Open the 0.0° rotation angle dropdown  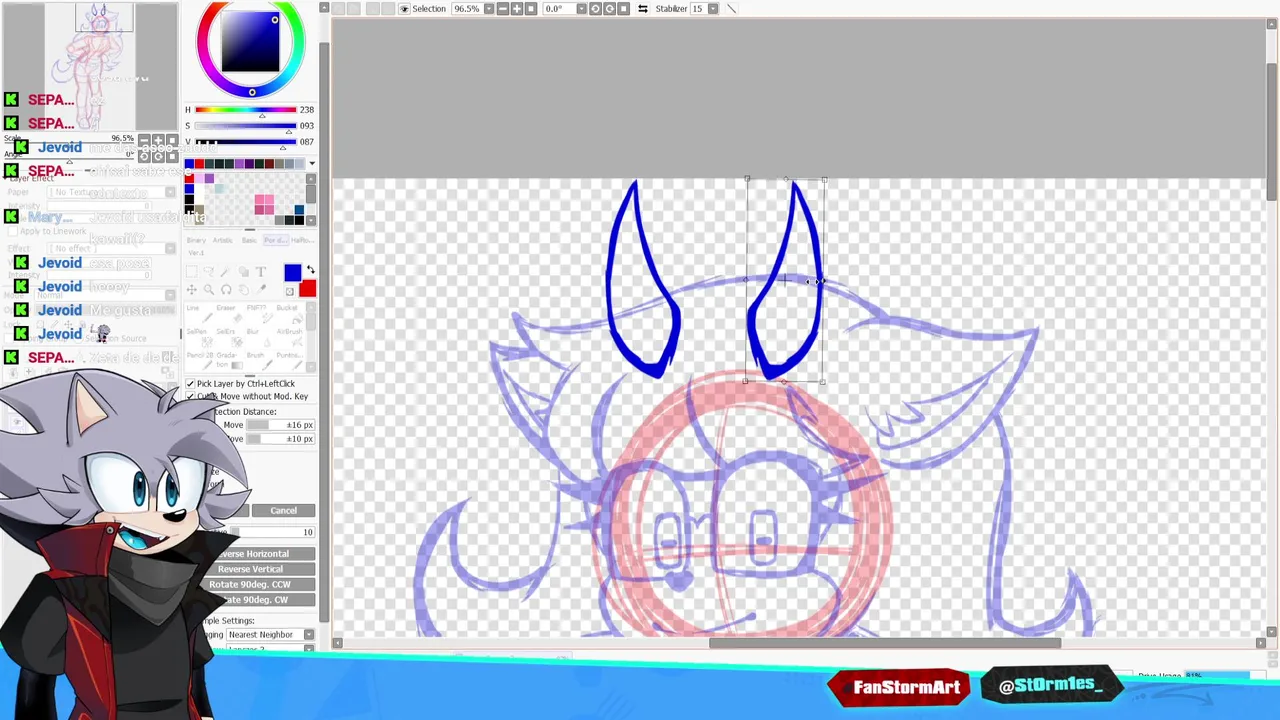tap(582, 8)
